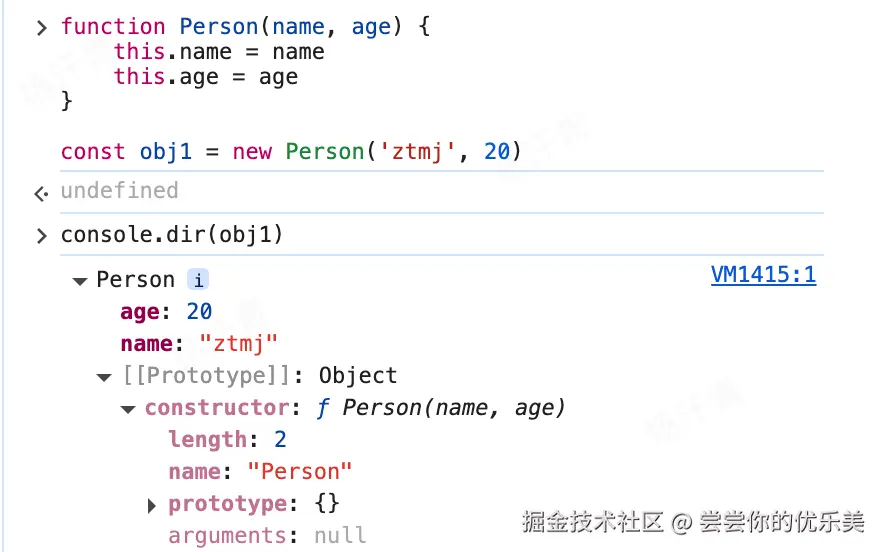This screenshot has width=882, height=552.
Task: Click the f Person(name, age) function value
Action: click(x=441, y=408)
